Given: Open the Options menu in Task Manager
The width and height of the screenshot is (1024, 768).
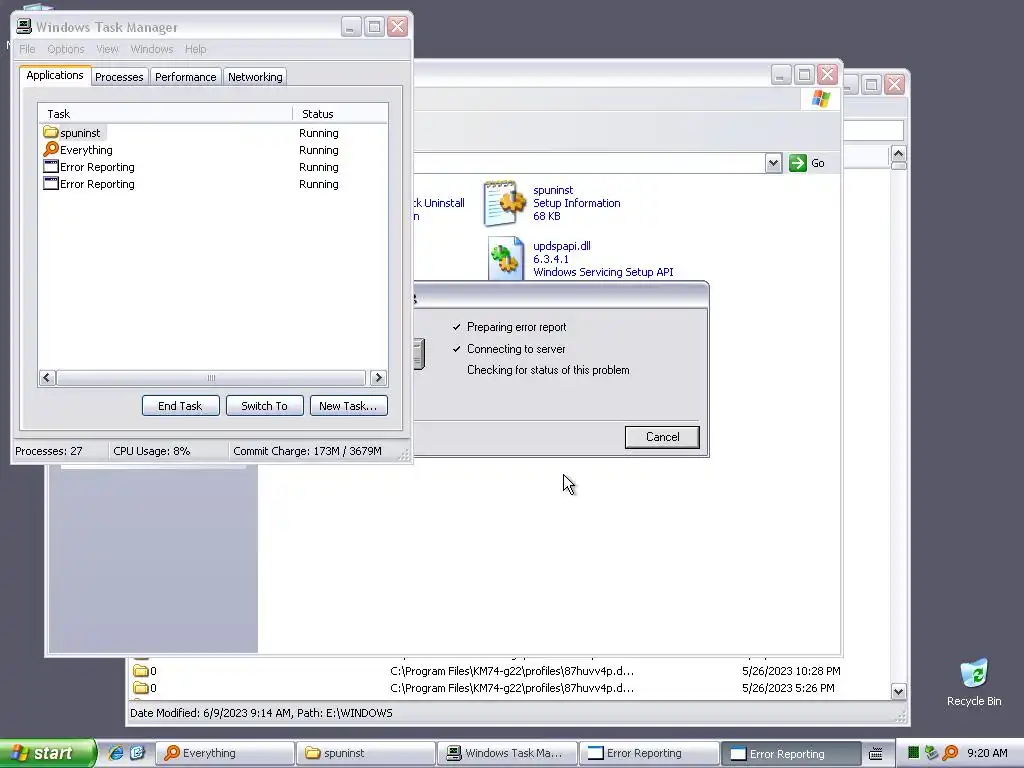Looking at the screenshot, I should coord(66,49).
